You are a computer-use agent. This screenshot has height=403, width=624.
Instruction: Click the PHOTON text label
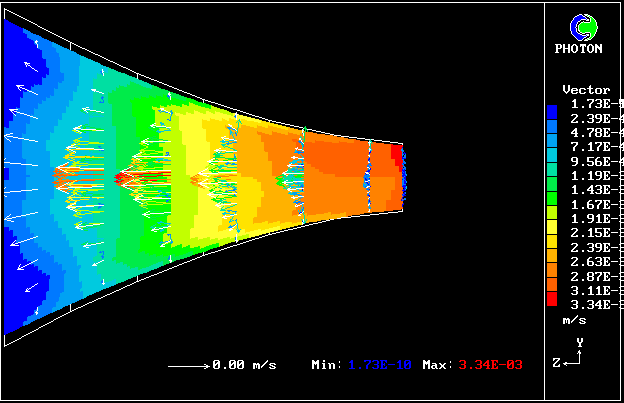pyautogui.click(x=578, y=48)
